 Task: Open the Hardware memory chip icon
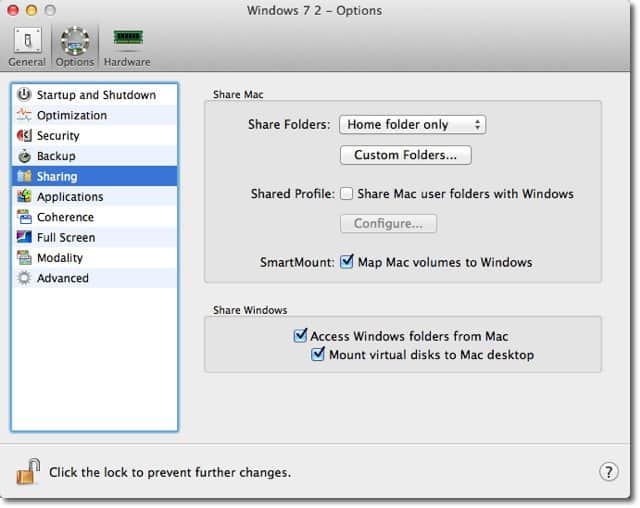[x=128, y=38]
